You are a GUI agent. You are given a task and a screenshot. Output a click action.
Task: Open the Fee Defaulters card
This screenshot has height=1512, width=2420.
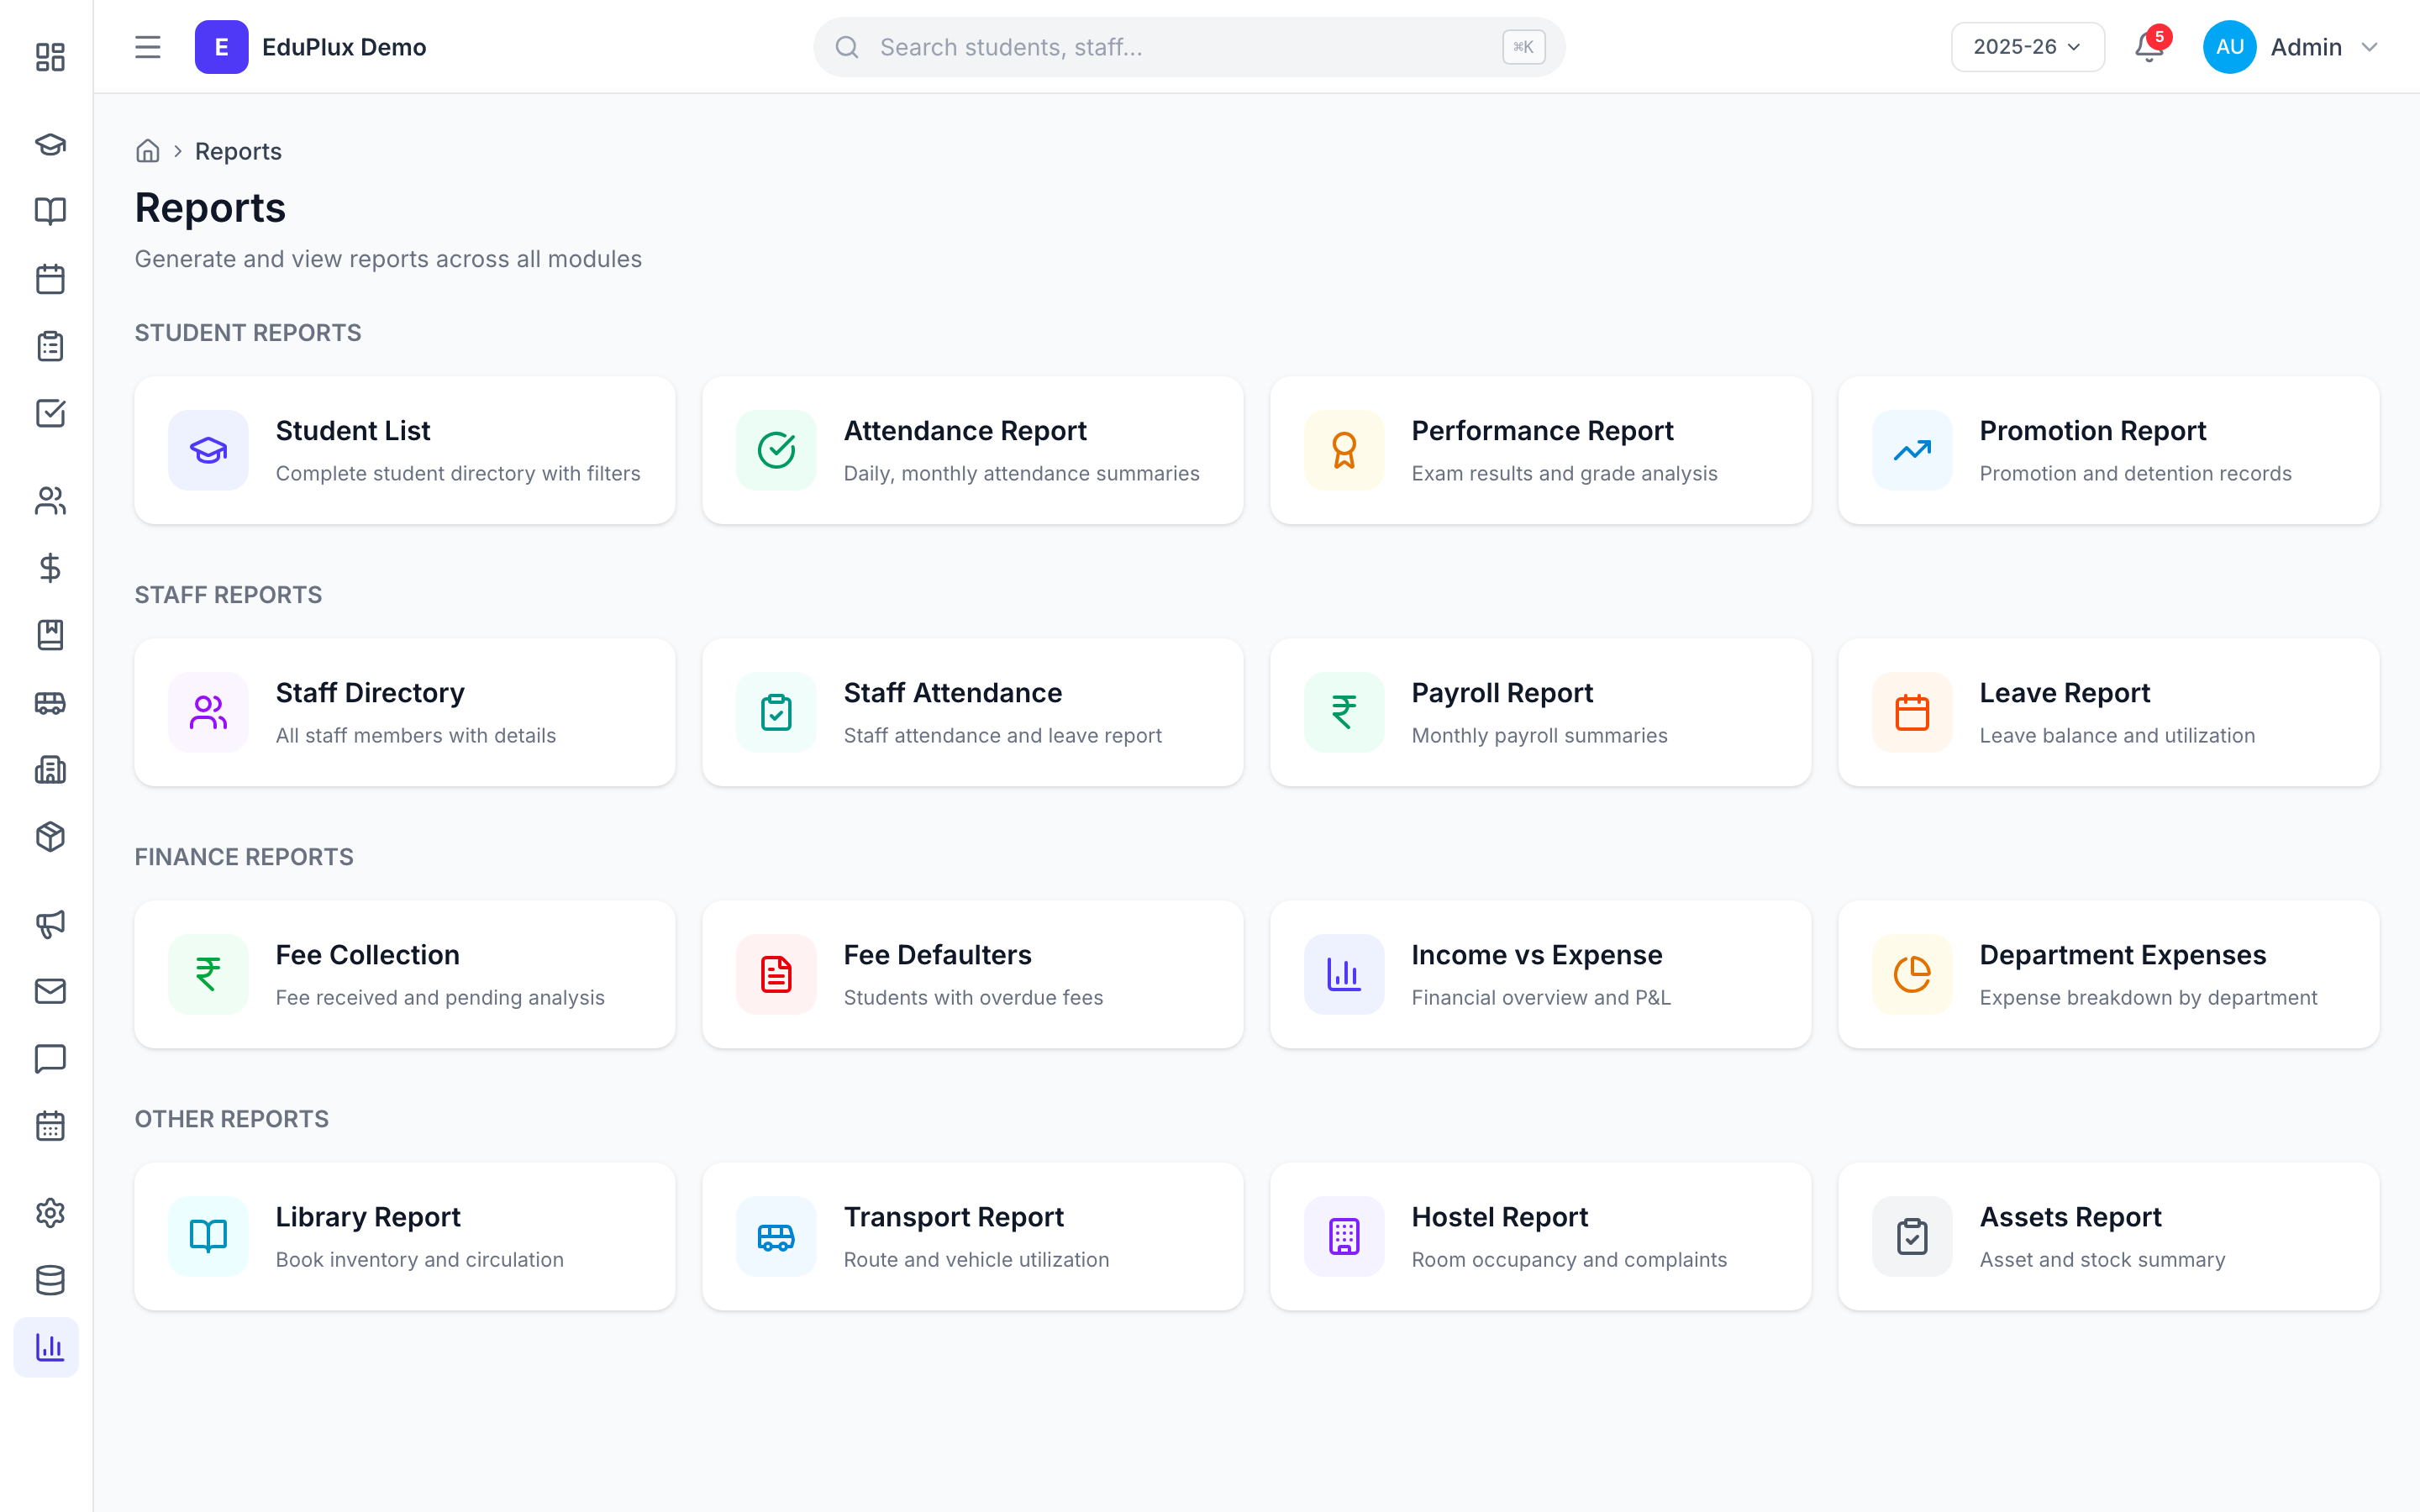[973, 974]
